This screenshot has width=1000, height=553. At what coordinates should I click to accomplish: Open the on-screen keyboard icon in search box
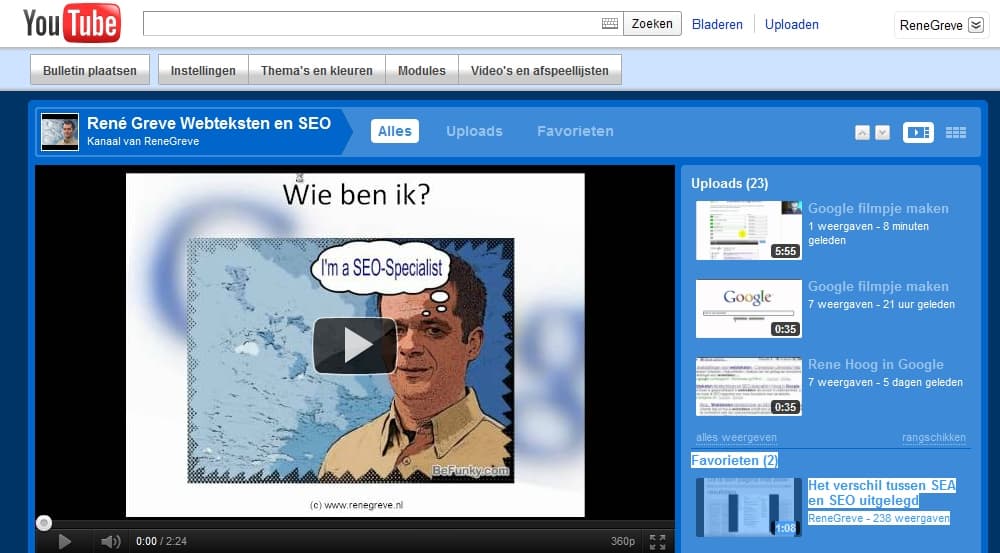point(610,24)
